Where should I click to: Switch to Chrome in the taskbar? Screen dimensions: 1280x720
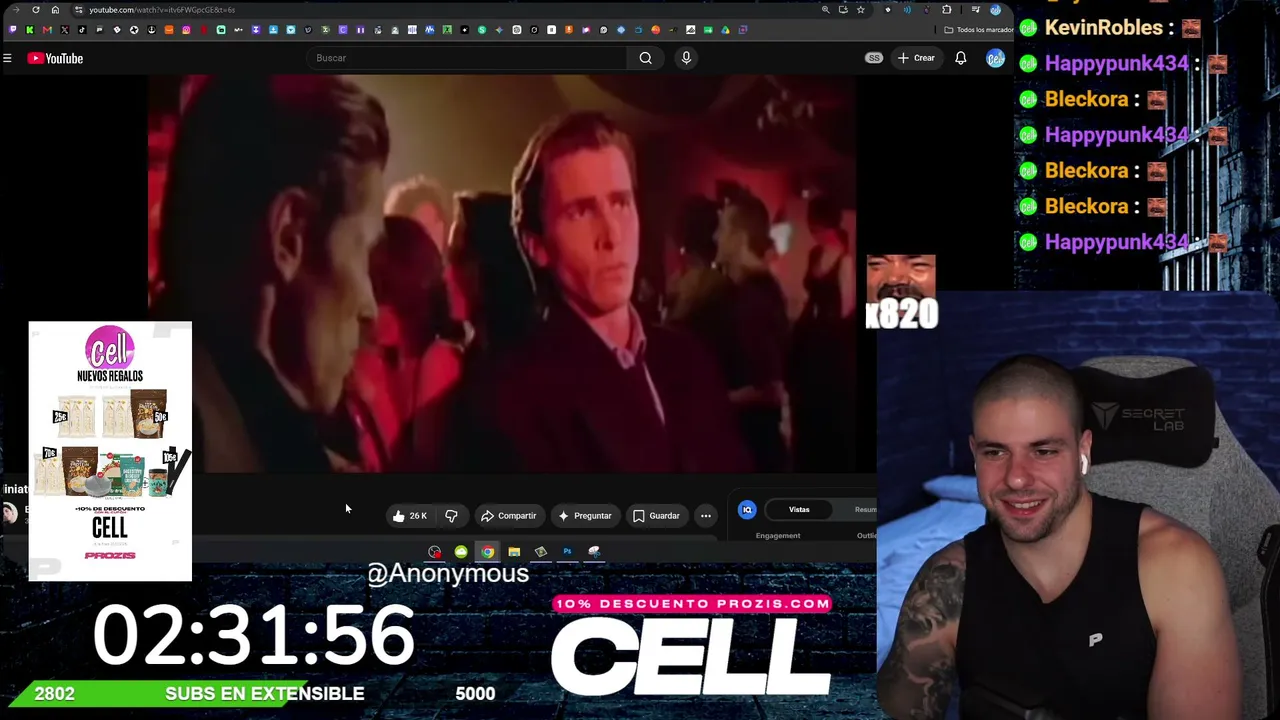[487, 552]
